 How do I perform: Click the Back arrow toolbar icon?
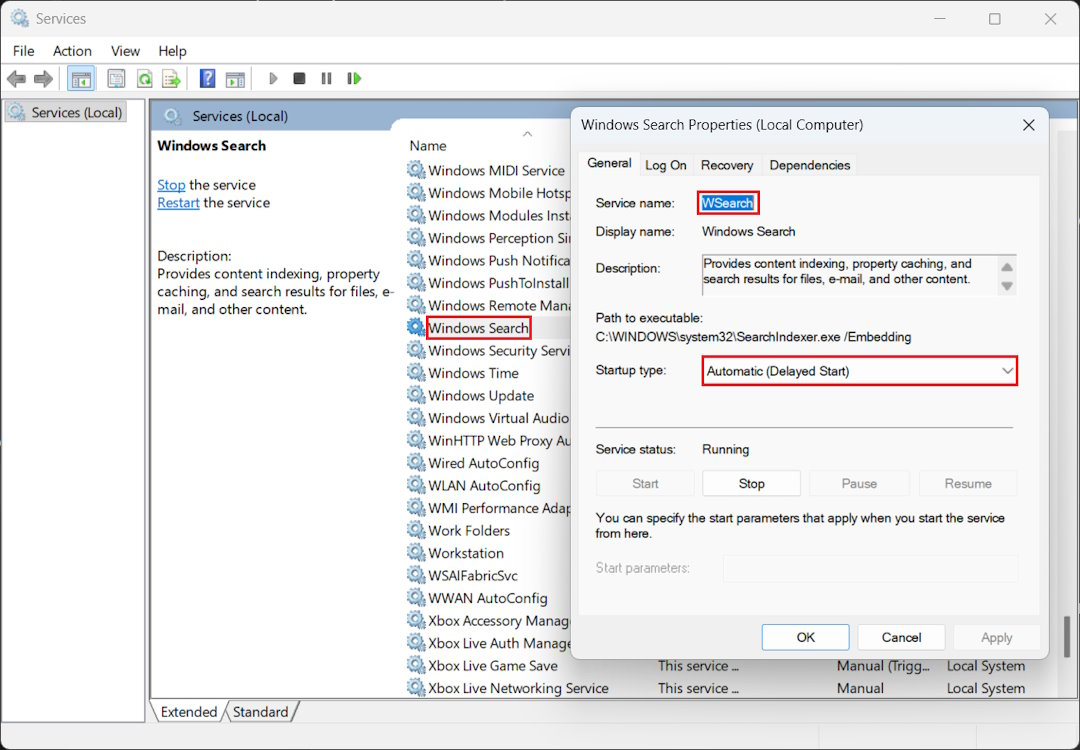pos(16,79)
